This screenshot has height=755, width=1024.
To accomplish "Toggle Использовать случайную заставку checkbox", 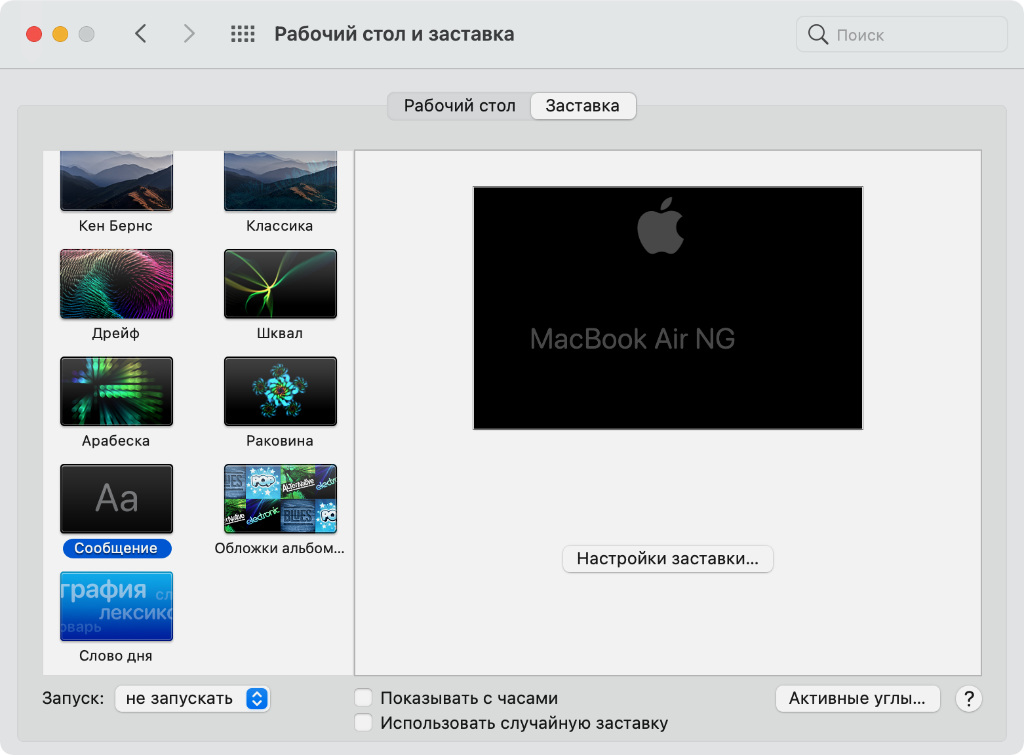I will click(364, 723).
